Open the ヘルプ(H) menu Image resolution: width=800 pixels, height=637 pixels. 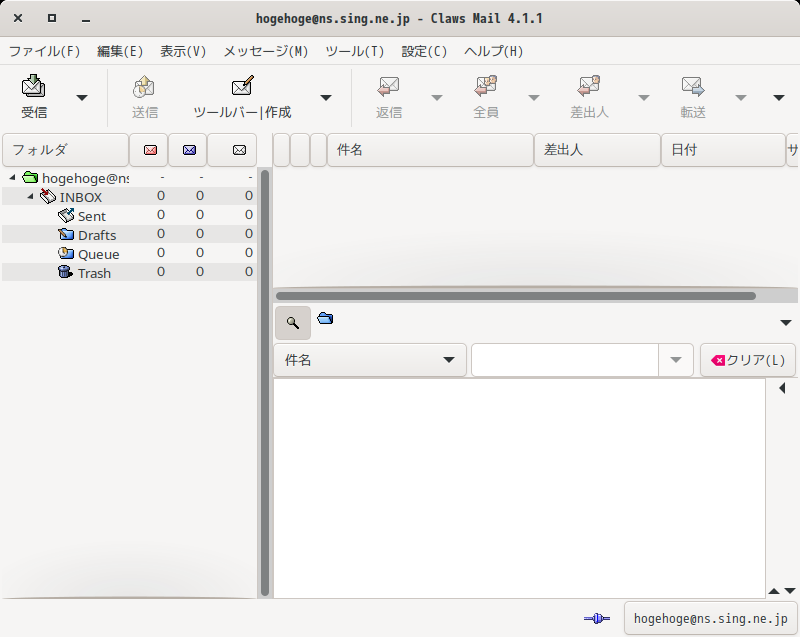[x=493, y=51]
